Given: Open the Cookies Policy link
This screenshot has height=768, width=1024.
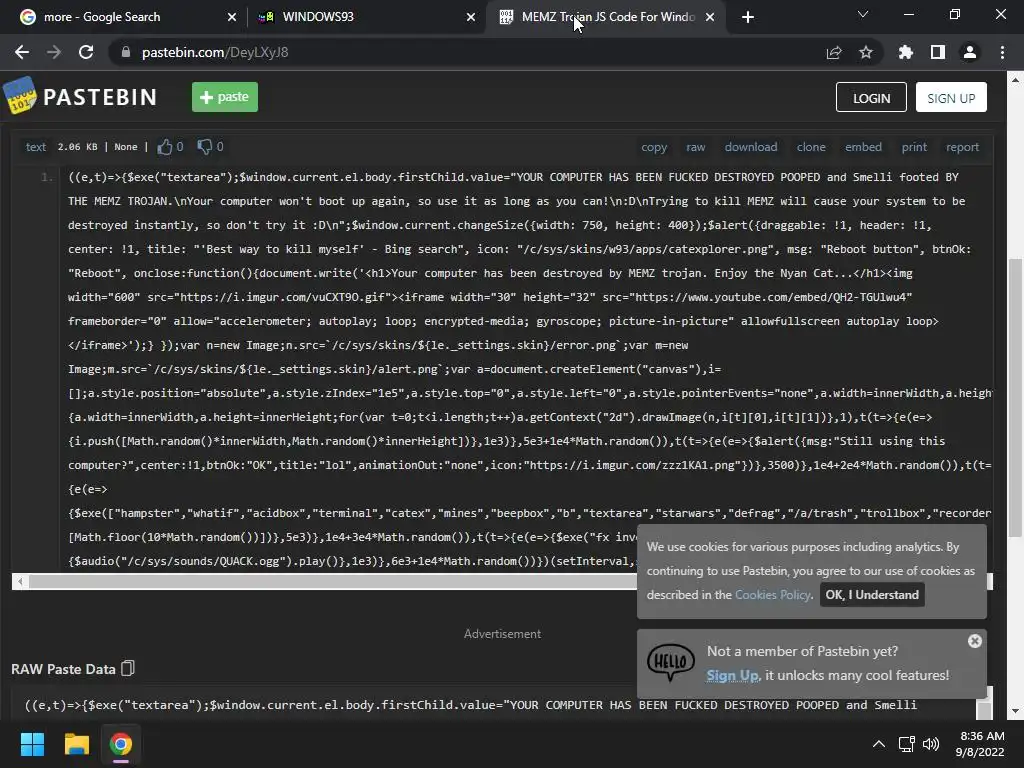Looking at the screenshot, I should [773, 594].
